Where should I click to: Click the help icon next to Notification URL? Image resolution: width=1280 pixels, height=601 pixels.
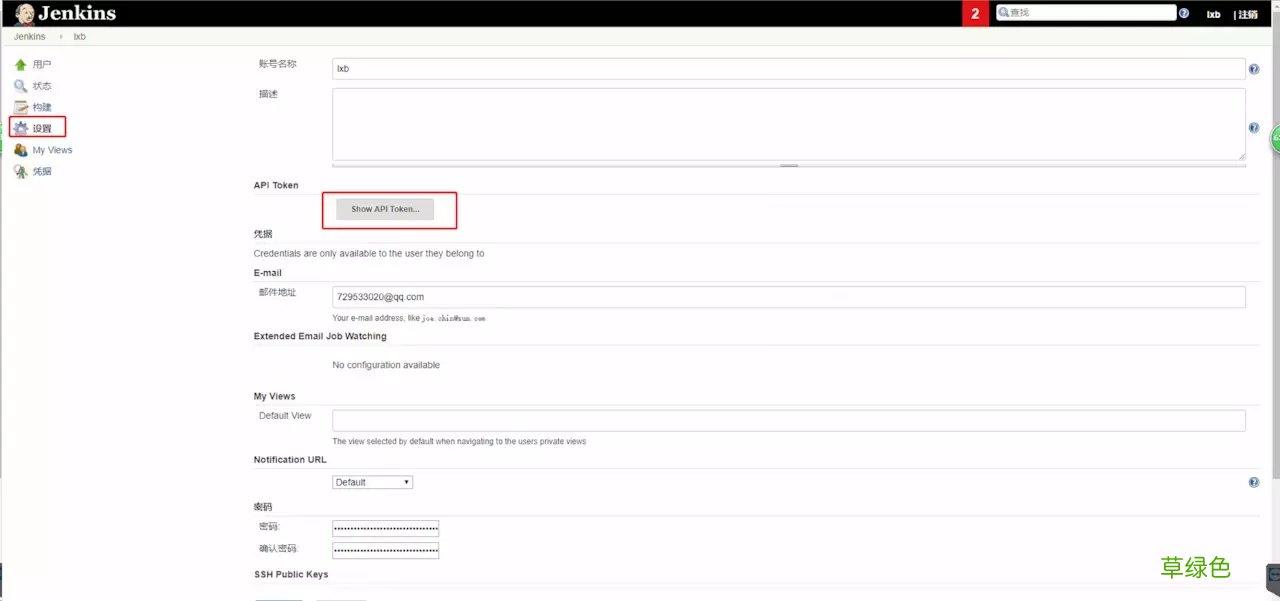[x=1254, y=481]
